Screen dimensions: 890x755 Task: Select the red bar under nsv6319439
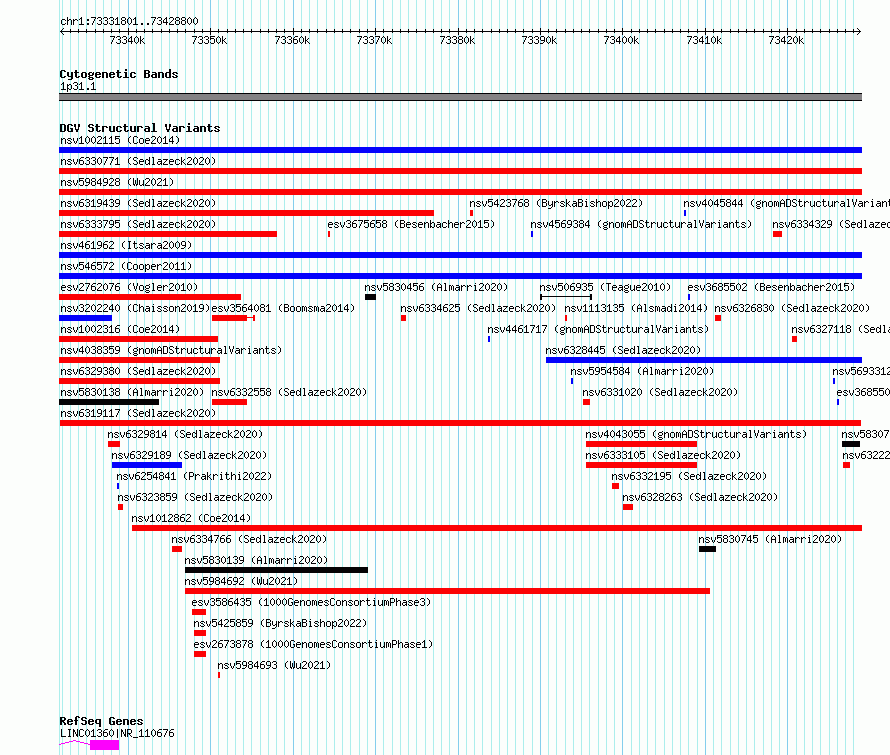tap(246, 213)
